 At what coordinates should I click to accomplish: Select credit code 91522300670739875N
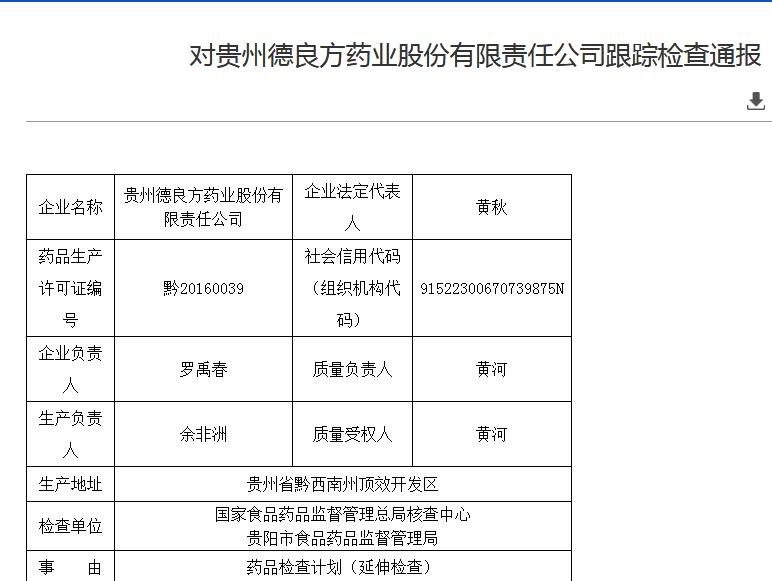coord(492,289)
